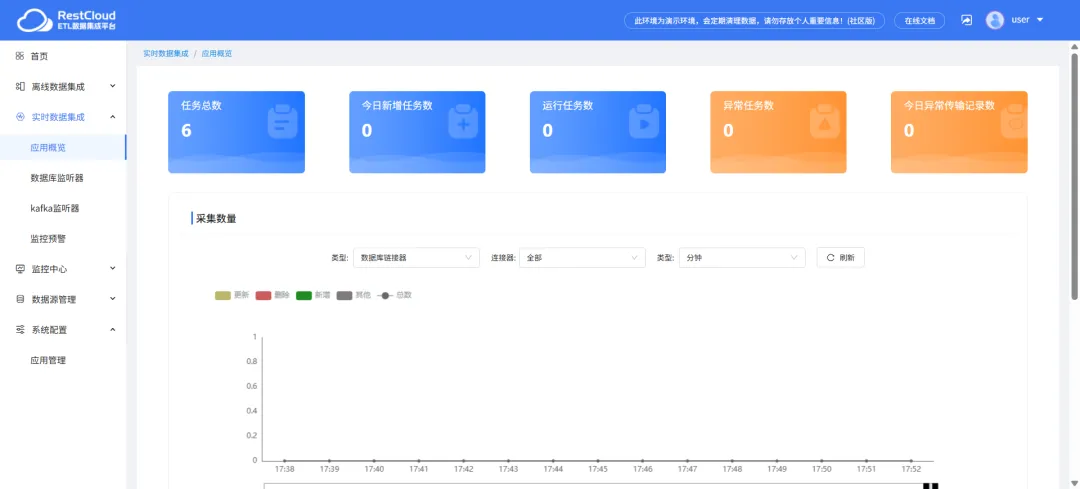
Task: Click the 首页 grid icon
Action: (20, 56)
